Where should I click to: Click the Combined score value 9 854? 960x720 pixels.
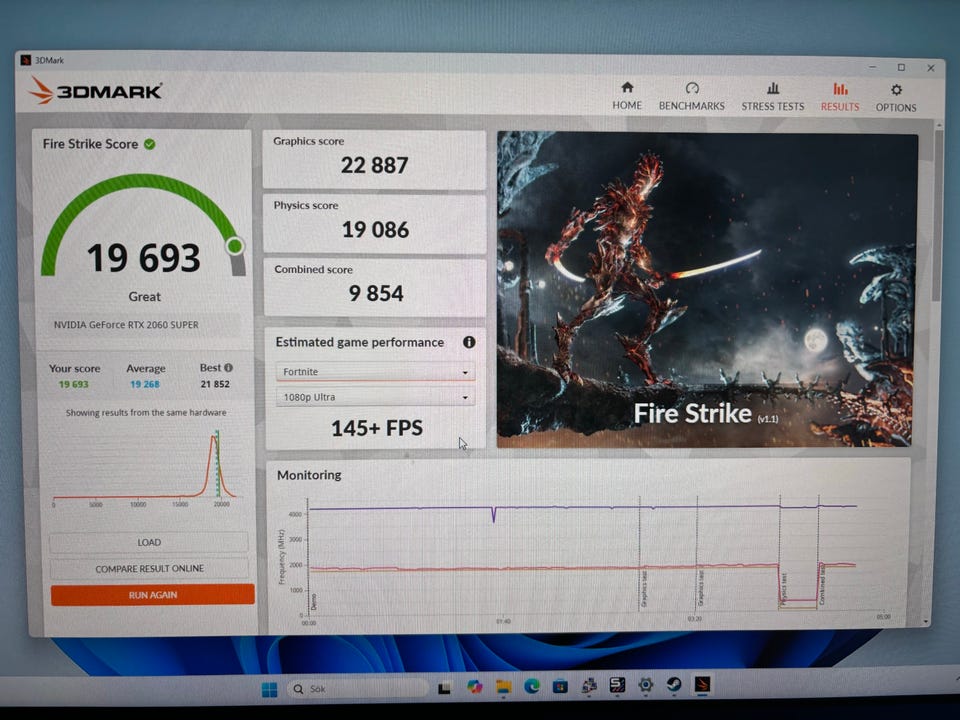click(376, 293)
